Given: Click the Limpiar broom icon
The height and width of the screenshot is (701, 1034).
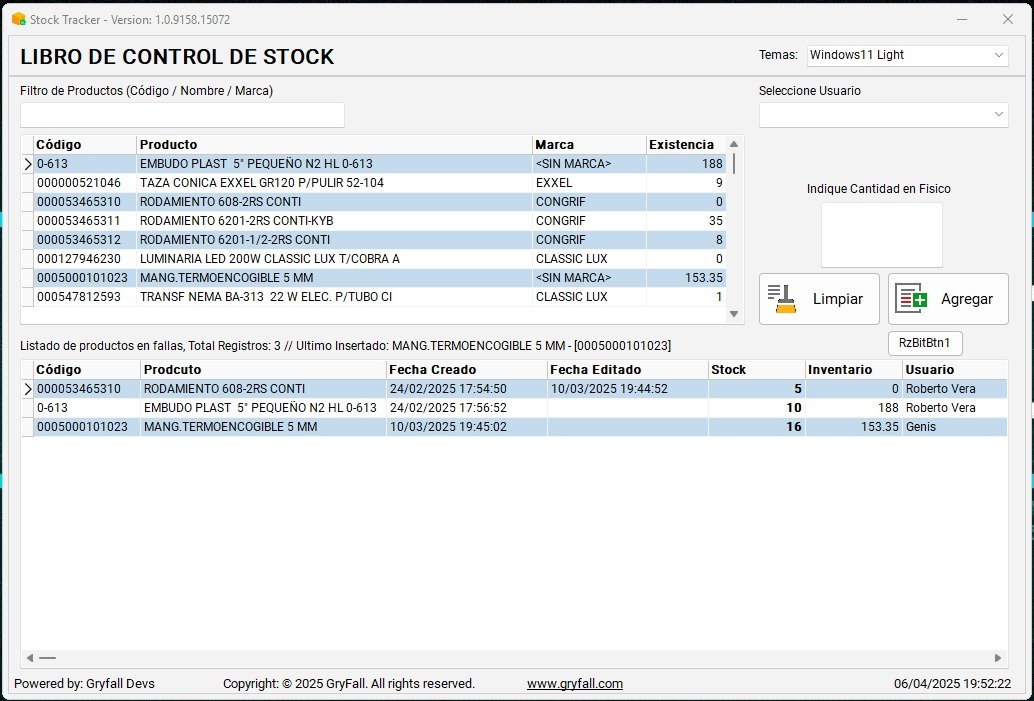Looking at the screenshot, I should (x=781, y=299).
